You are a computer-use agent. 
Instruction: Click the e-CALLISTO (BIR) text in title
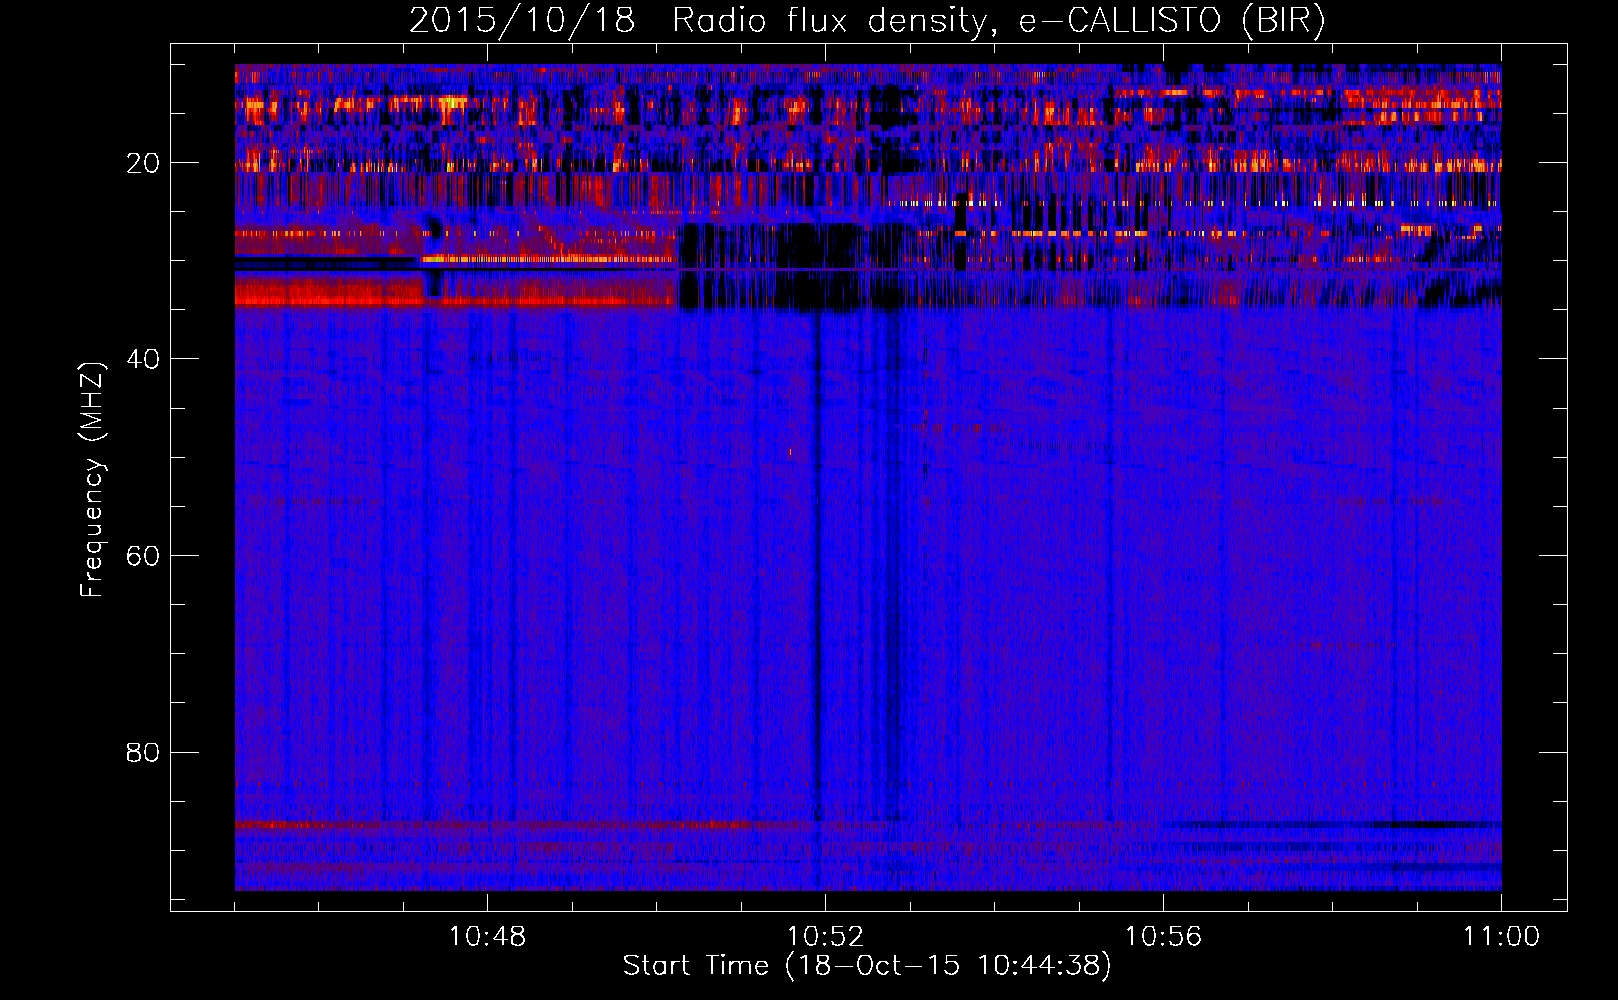click(1171, 20)
